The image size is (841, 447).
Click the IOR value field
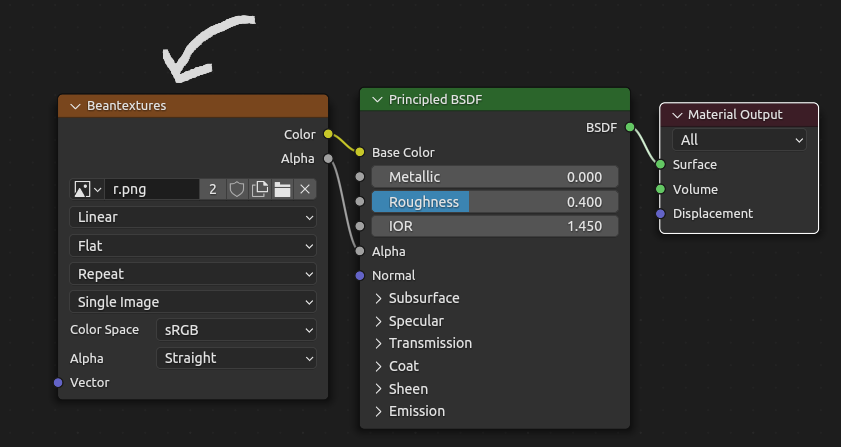[x=495, y=226]
